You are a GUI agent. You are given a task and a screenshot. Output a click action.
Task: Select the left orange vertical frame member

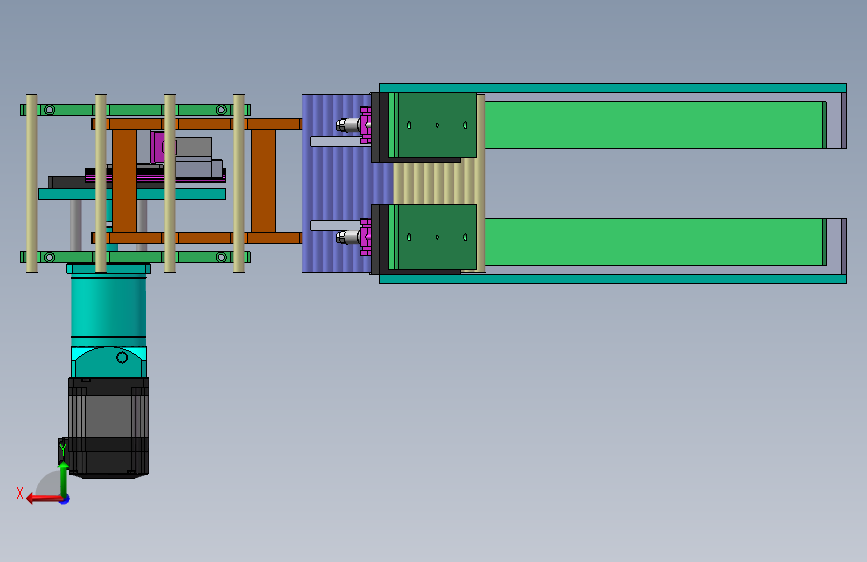[124, 181]
